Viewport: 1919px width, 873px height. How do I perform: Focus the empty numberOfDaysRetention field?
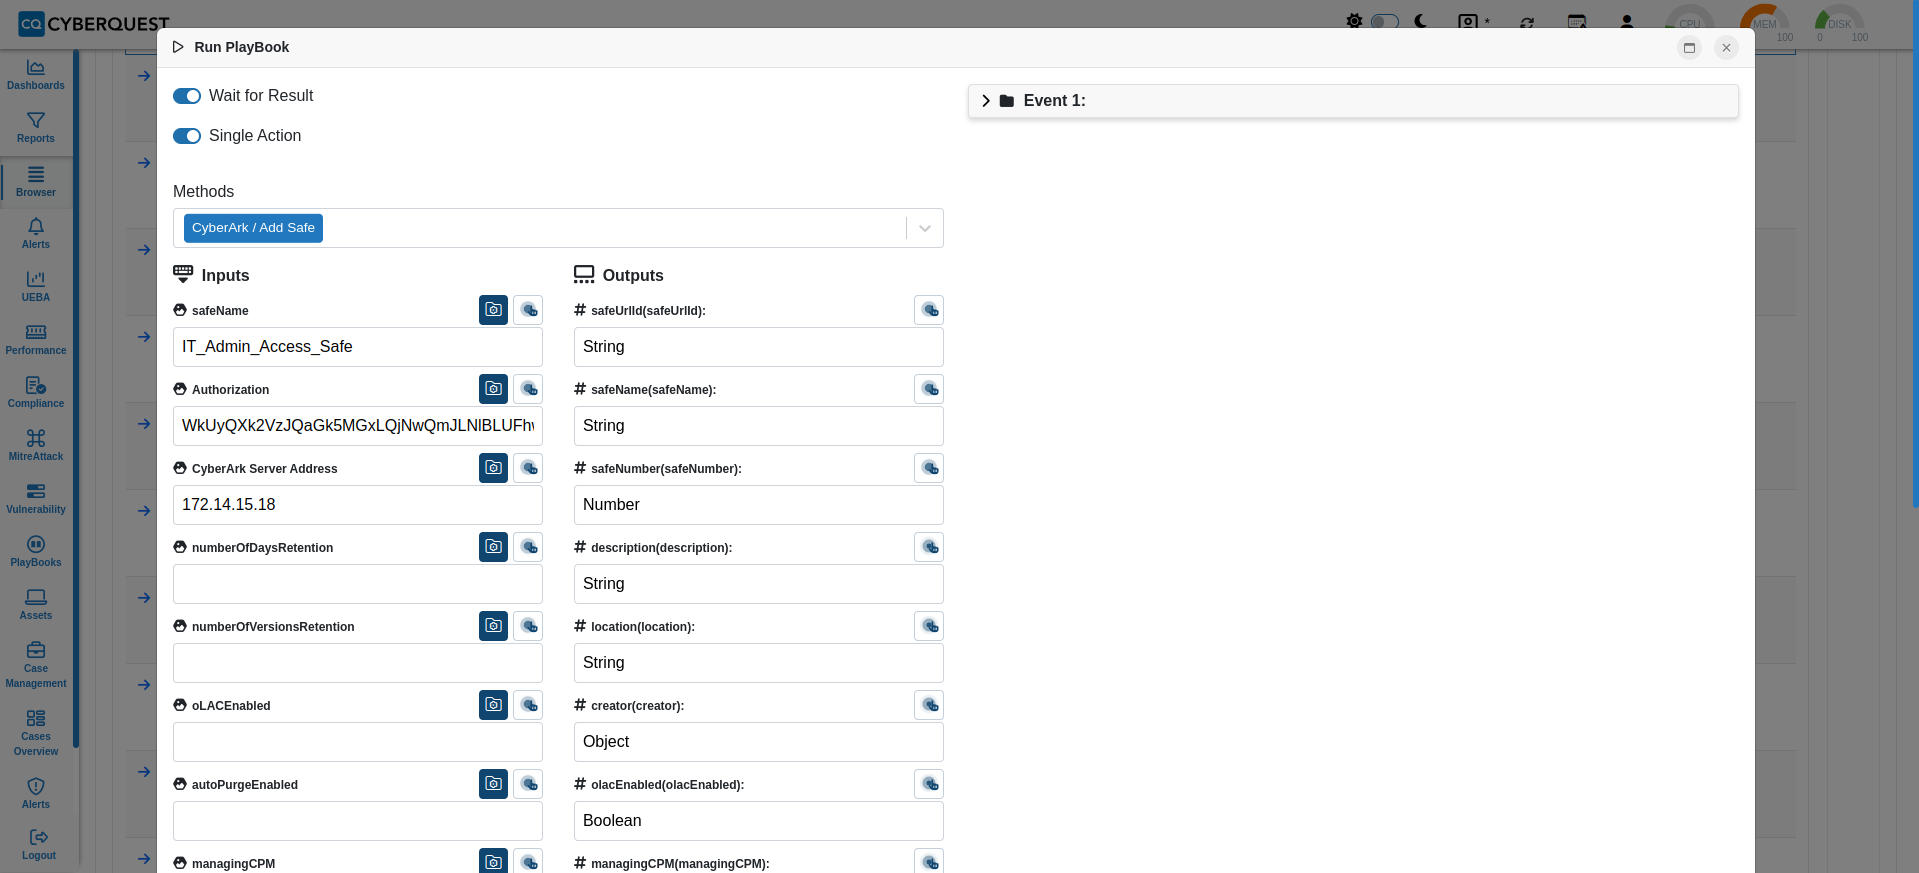pos(358,584)
